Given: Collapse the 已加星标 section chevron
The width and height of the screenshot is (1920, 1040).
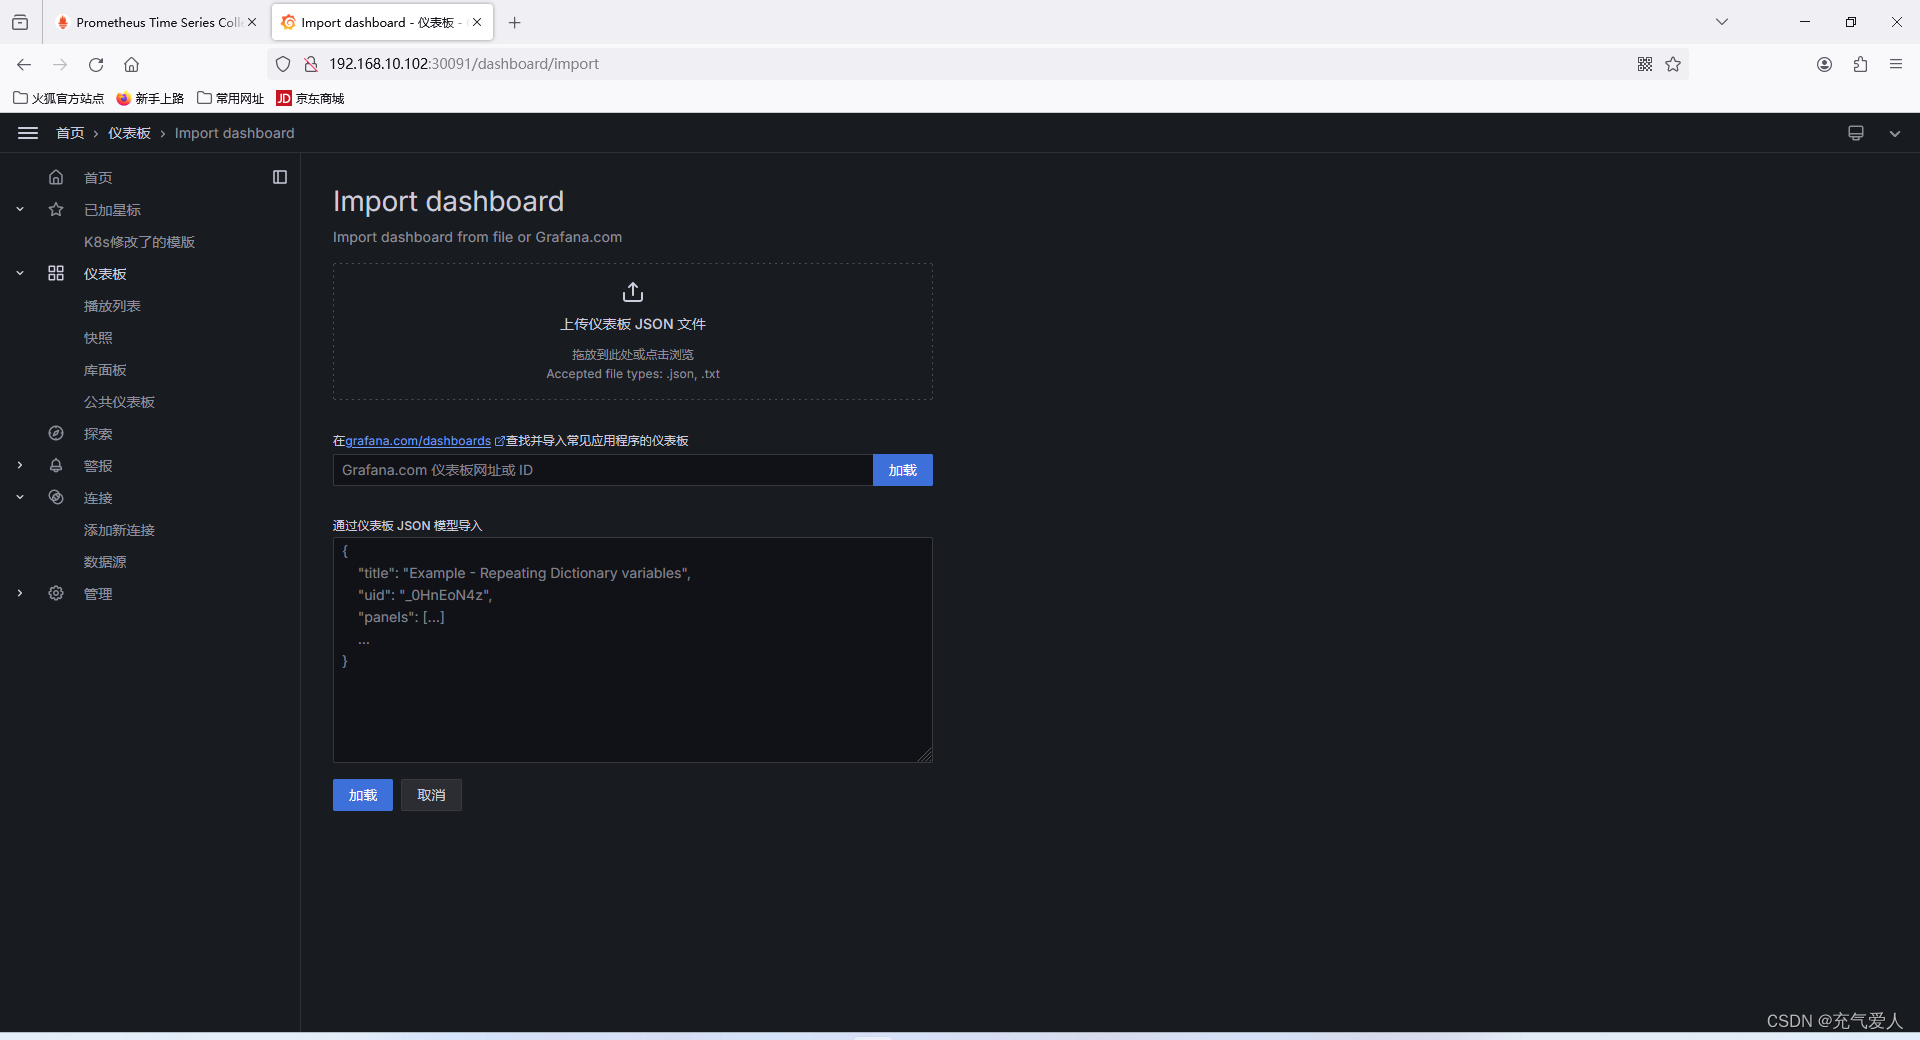Looking at the screenshot, I should (x=20, y=209).
